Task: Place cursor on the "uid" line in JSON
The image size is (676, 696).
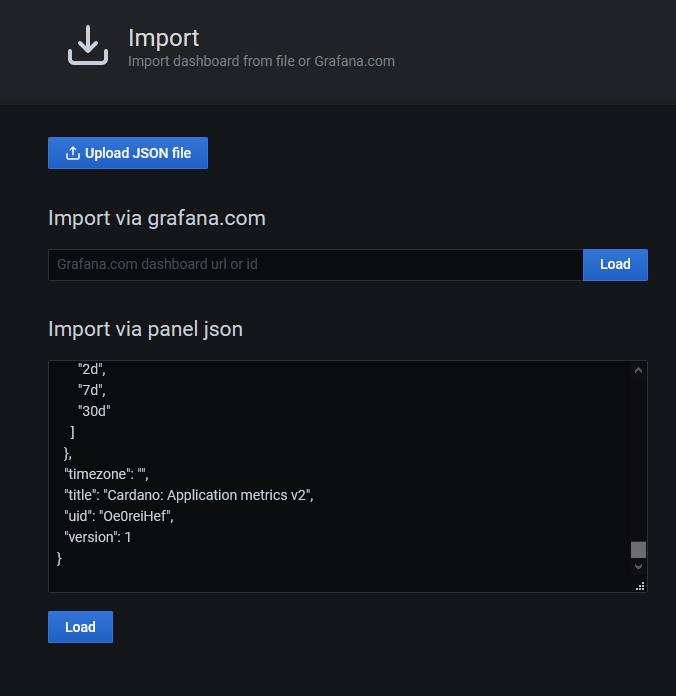Action: (x=118, y=516)
